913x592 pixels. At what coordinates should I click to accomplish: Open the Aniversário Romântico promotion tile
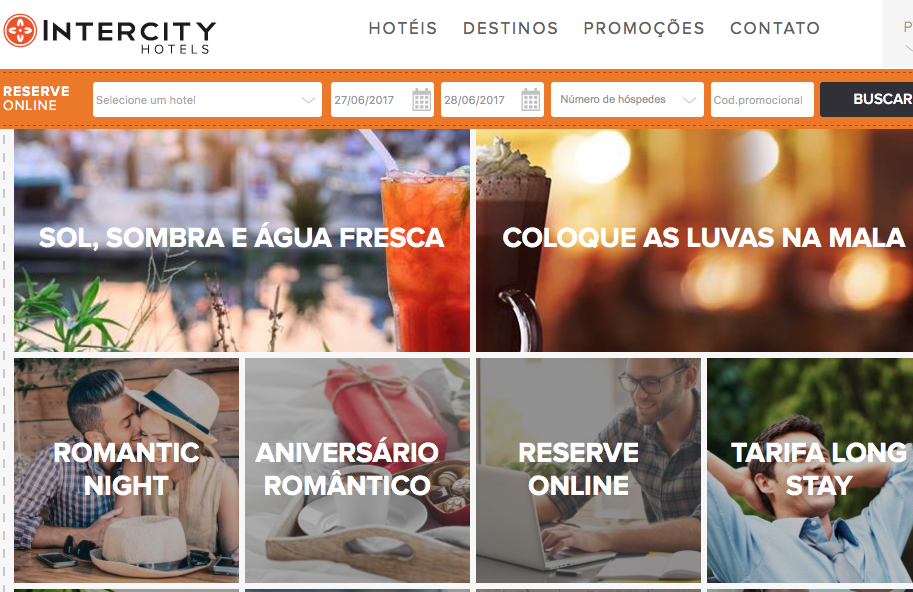click(357, 470)
